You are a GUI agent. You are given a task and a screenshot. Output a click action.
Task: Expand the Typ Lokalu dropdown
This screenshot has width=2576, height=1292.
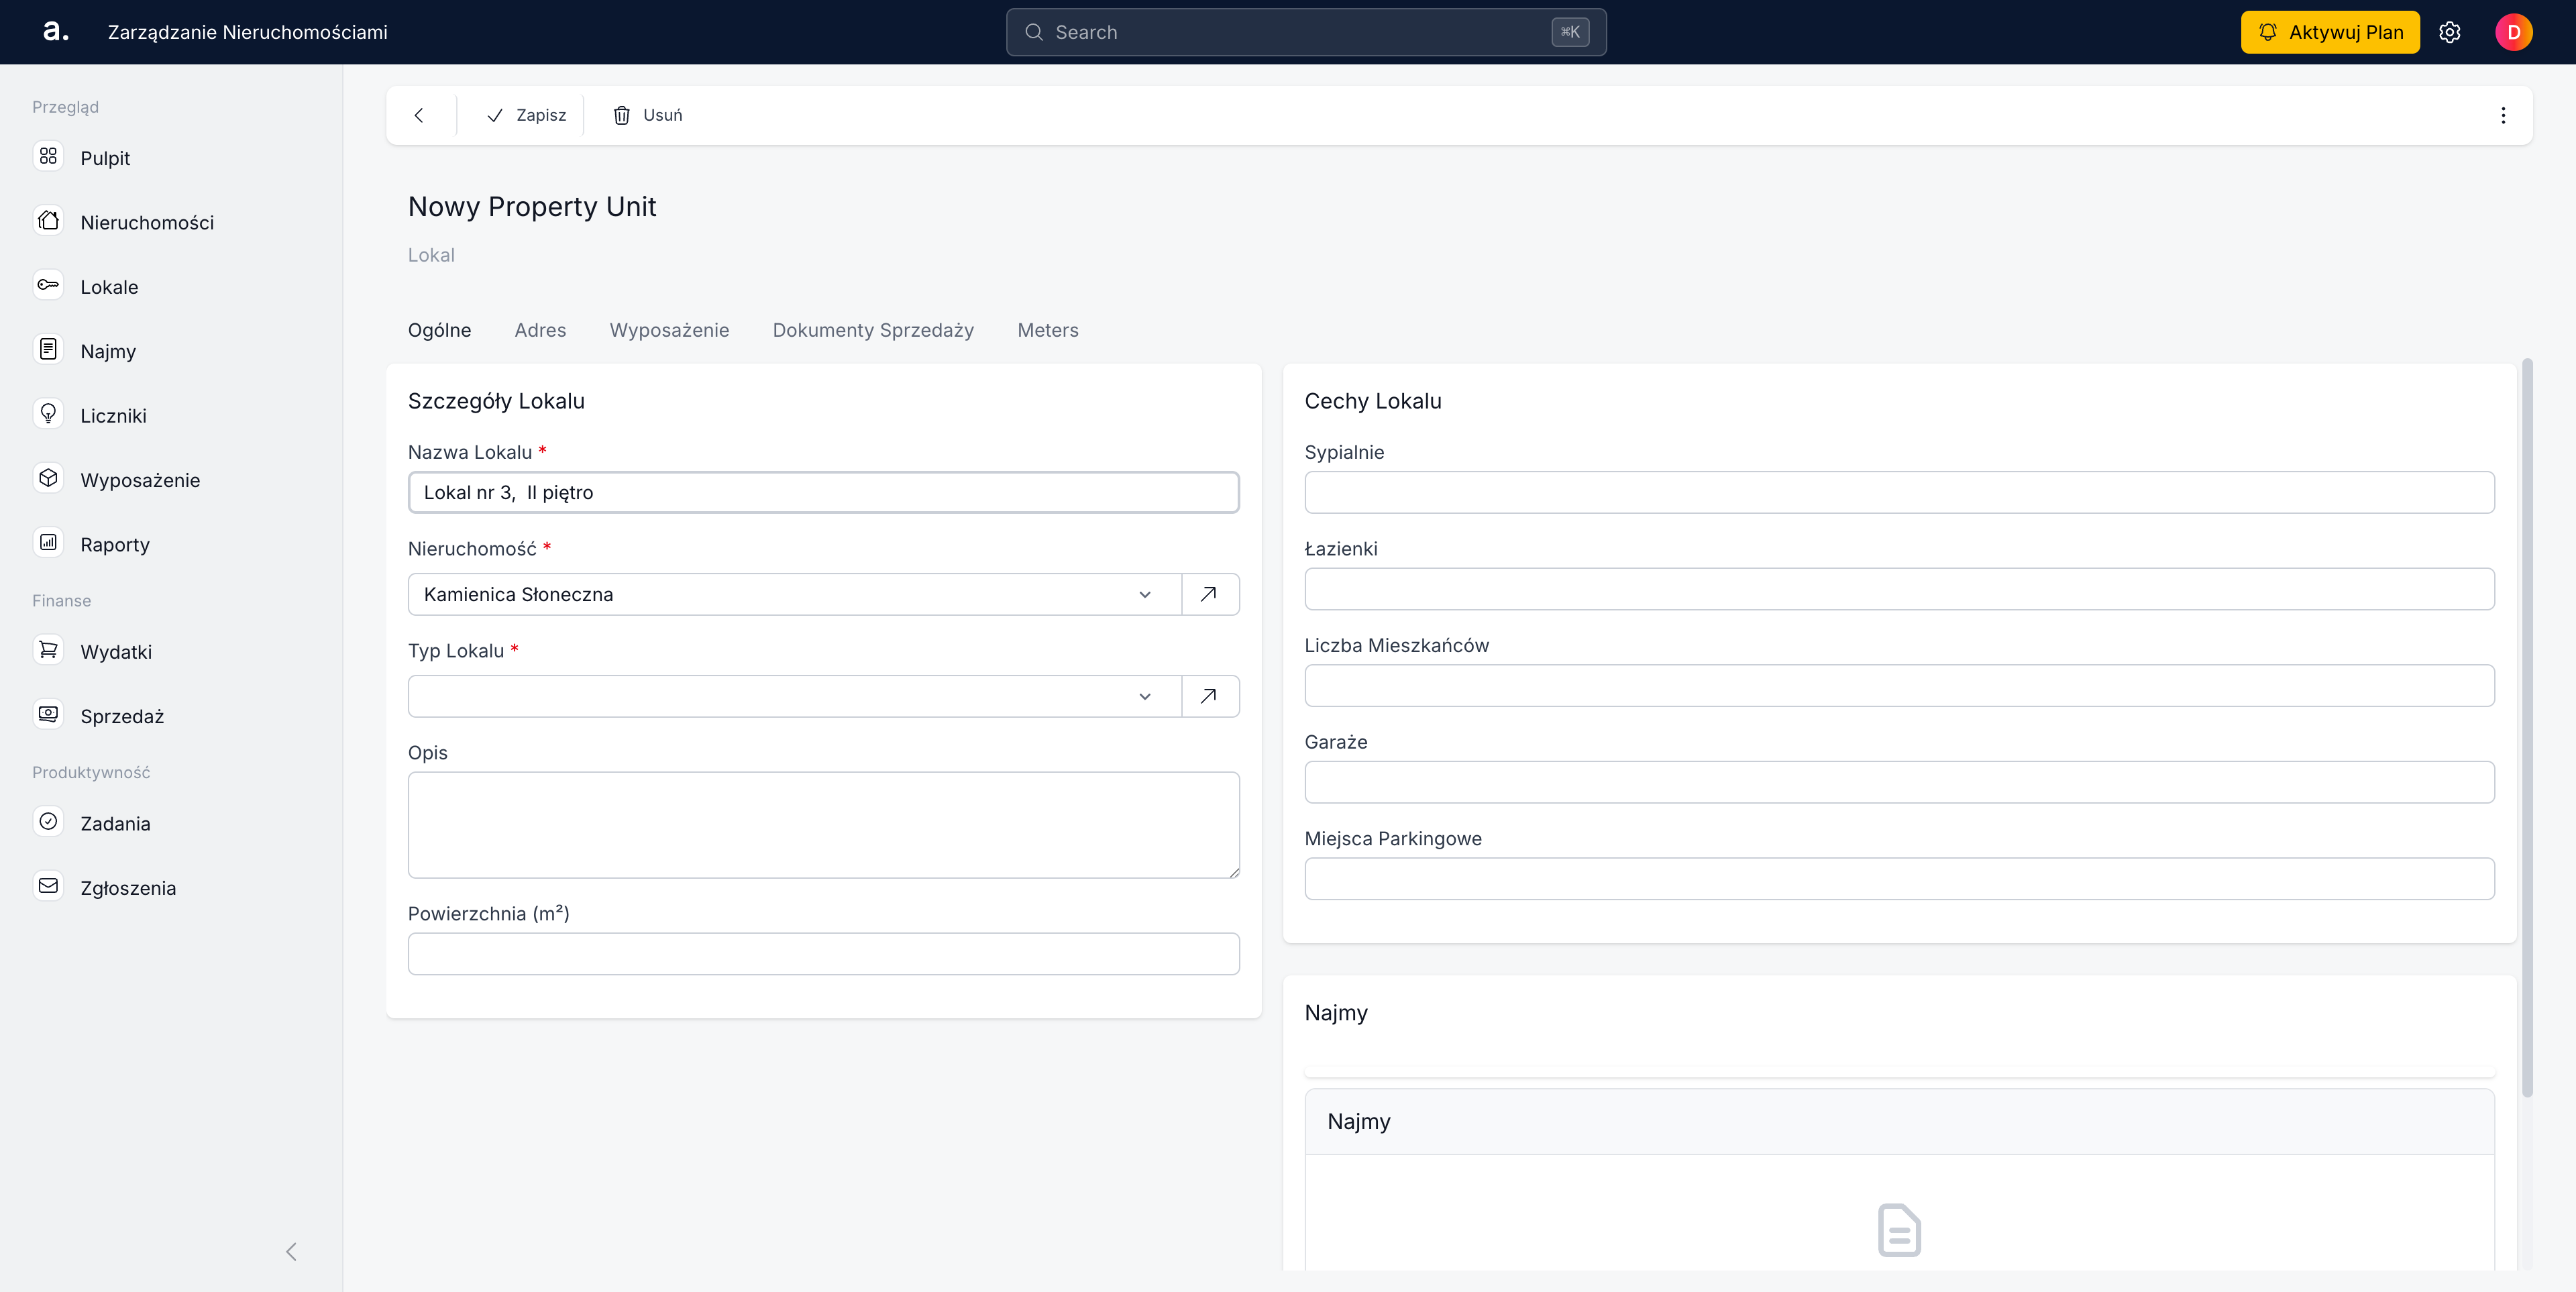click(x=1145, y=696)
